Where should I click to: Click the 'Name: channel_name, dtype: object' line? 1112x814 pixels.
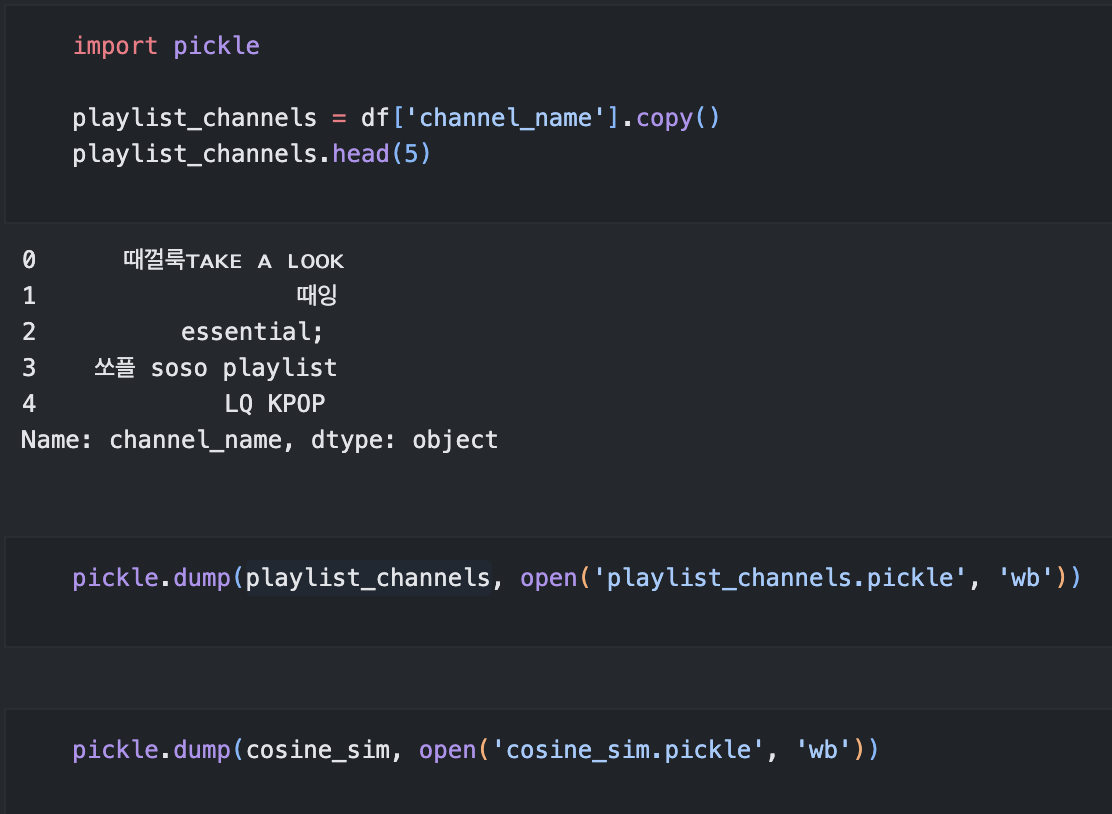(259, 440)
